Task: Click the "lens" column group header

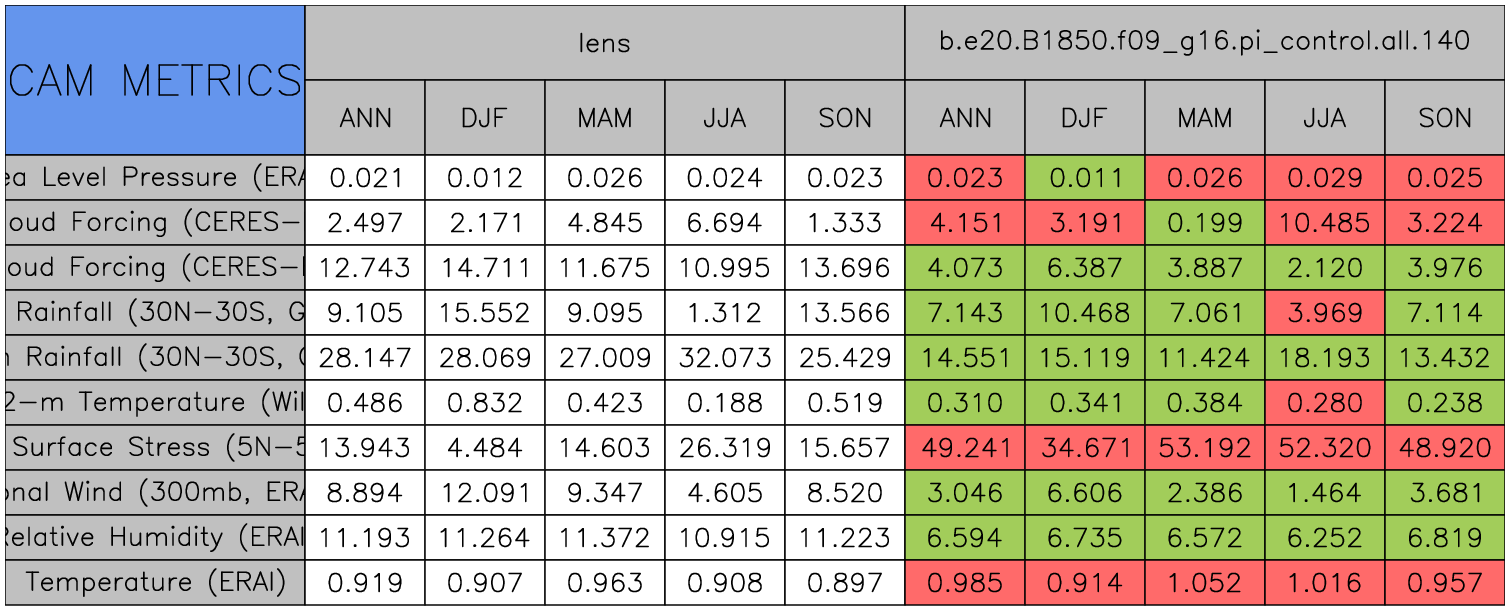Action: [x=604, y=43]
